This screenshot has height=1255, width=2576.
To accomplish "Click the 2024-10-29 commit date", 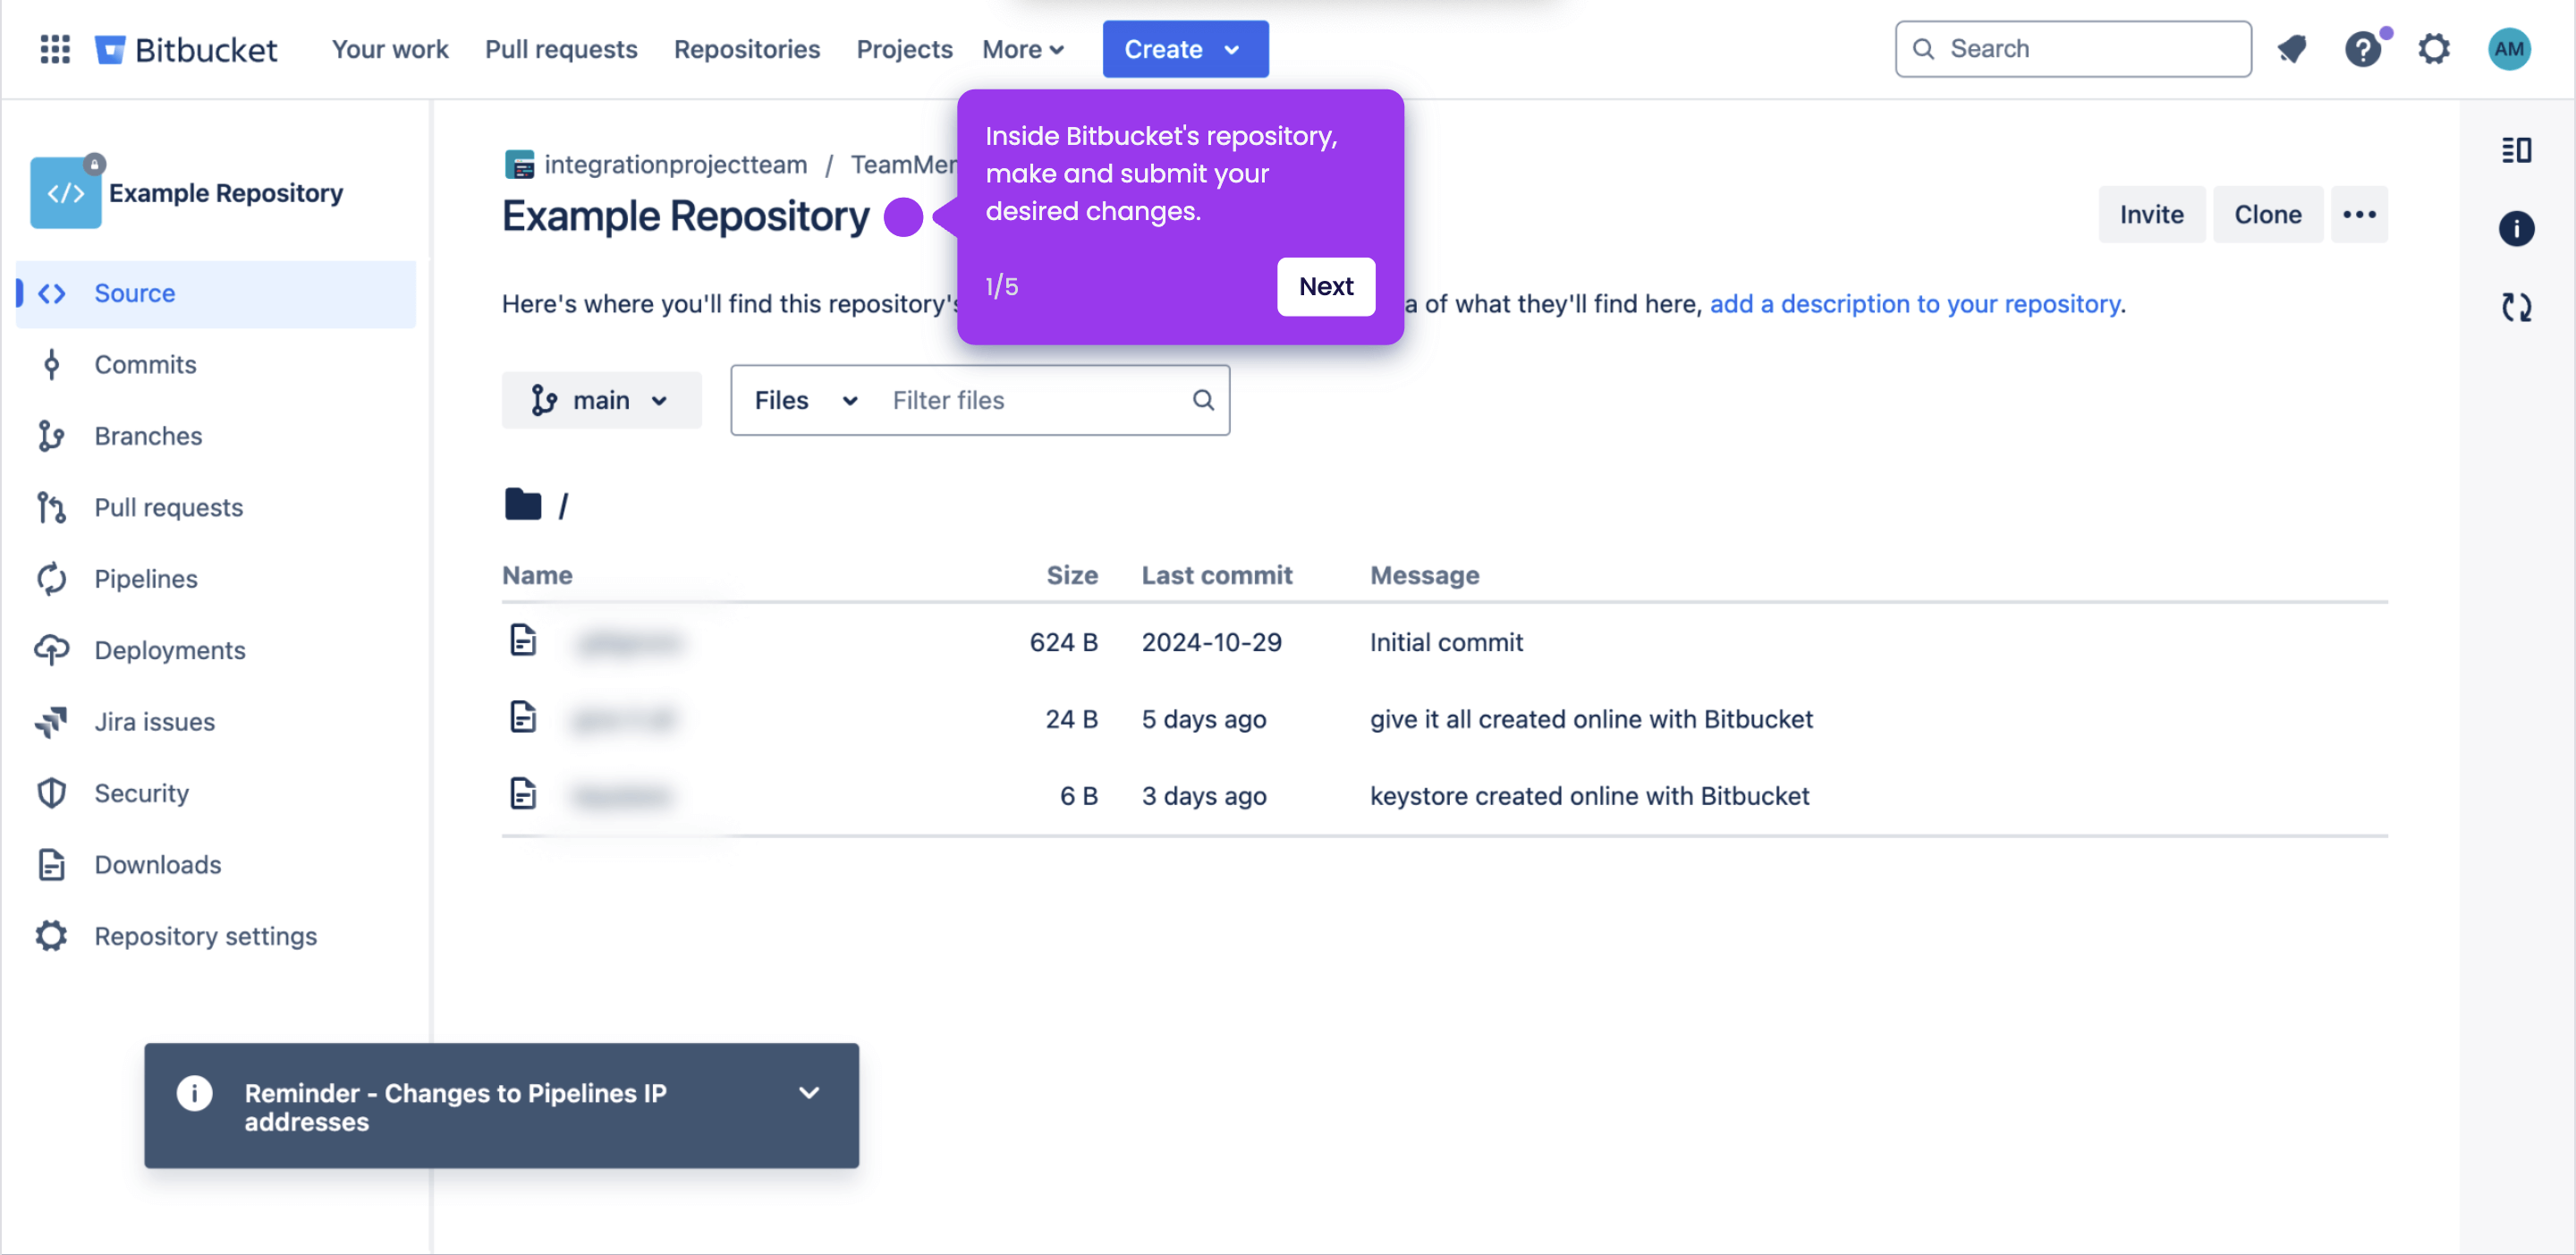I will (x=1212, y=642).
